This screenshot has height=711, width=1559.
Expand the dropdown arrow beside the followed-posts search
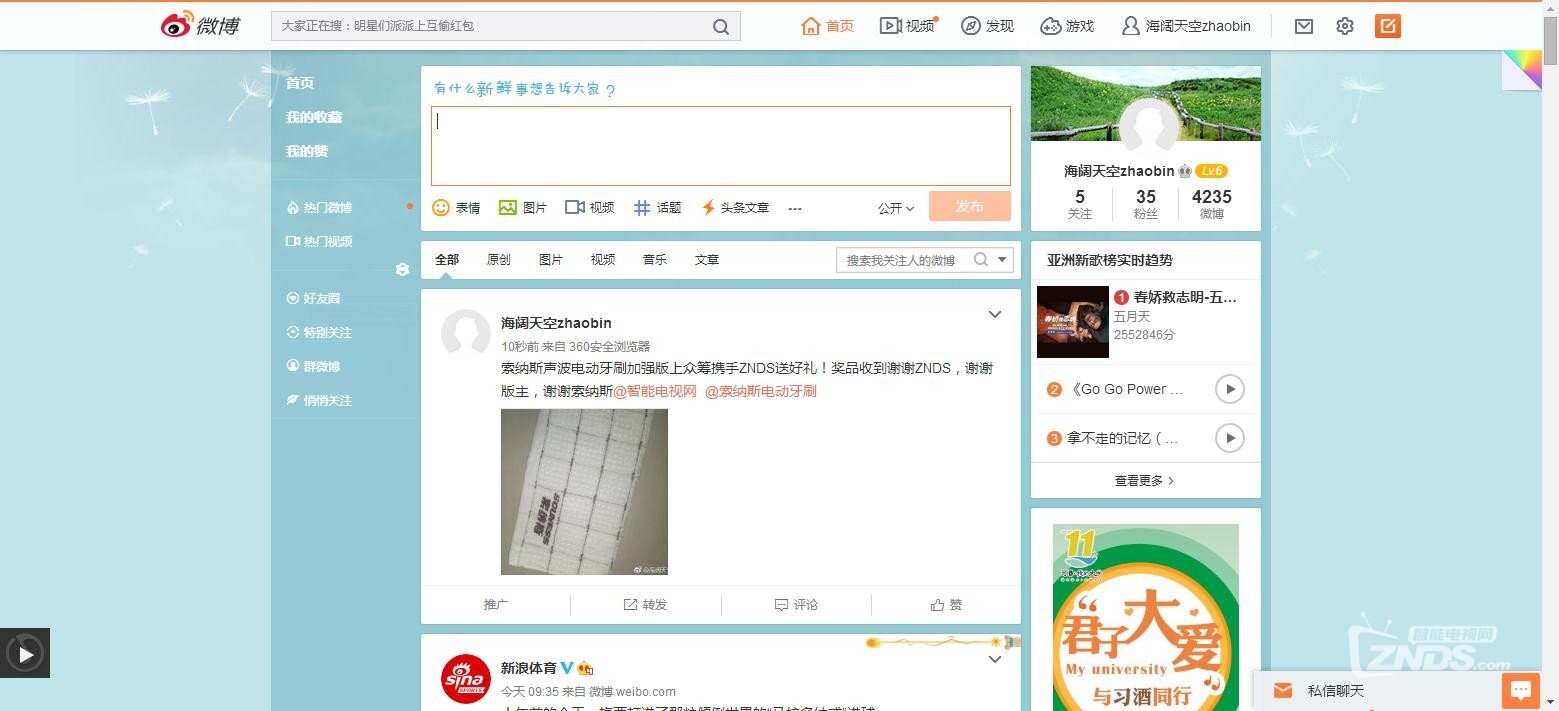tap(1004, 260)
